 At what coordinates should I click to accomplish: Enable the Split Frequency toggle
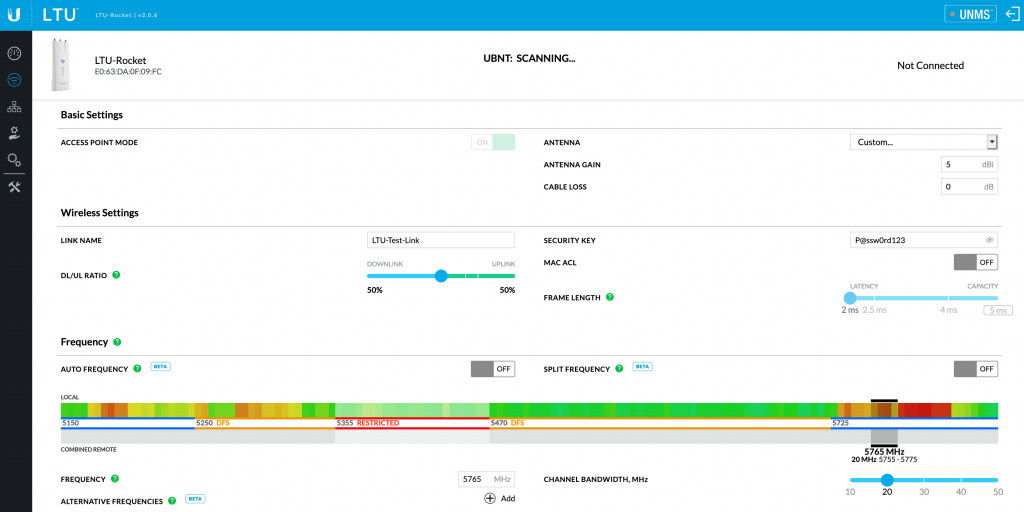pyautogui.click(x=975, y=369)
